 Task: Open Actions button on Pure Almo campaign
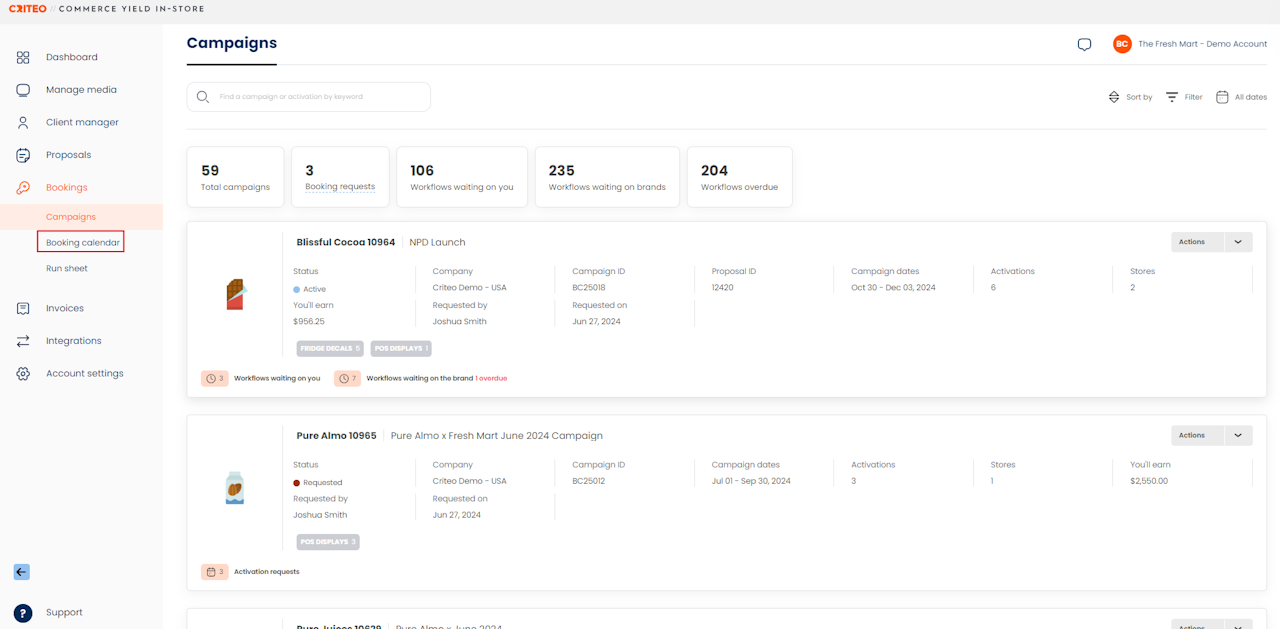(1198, 435)
